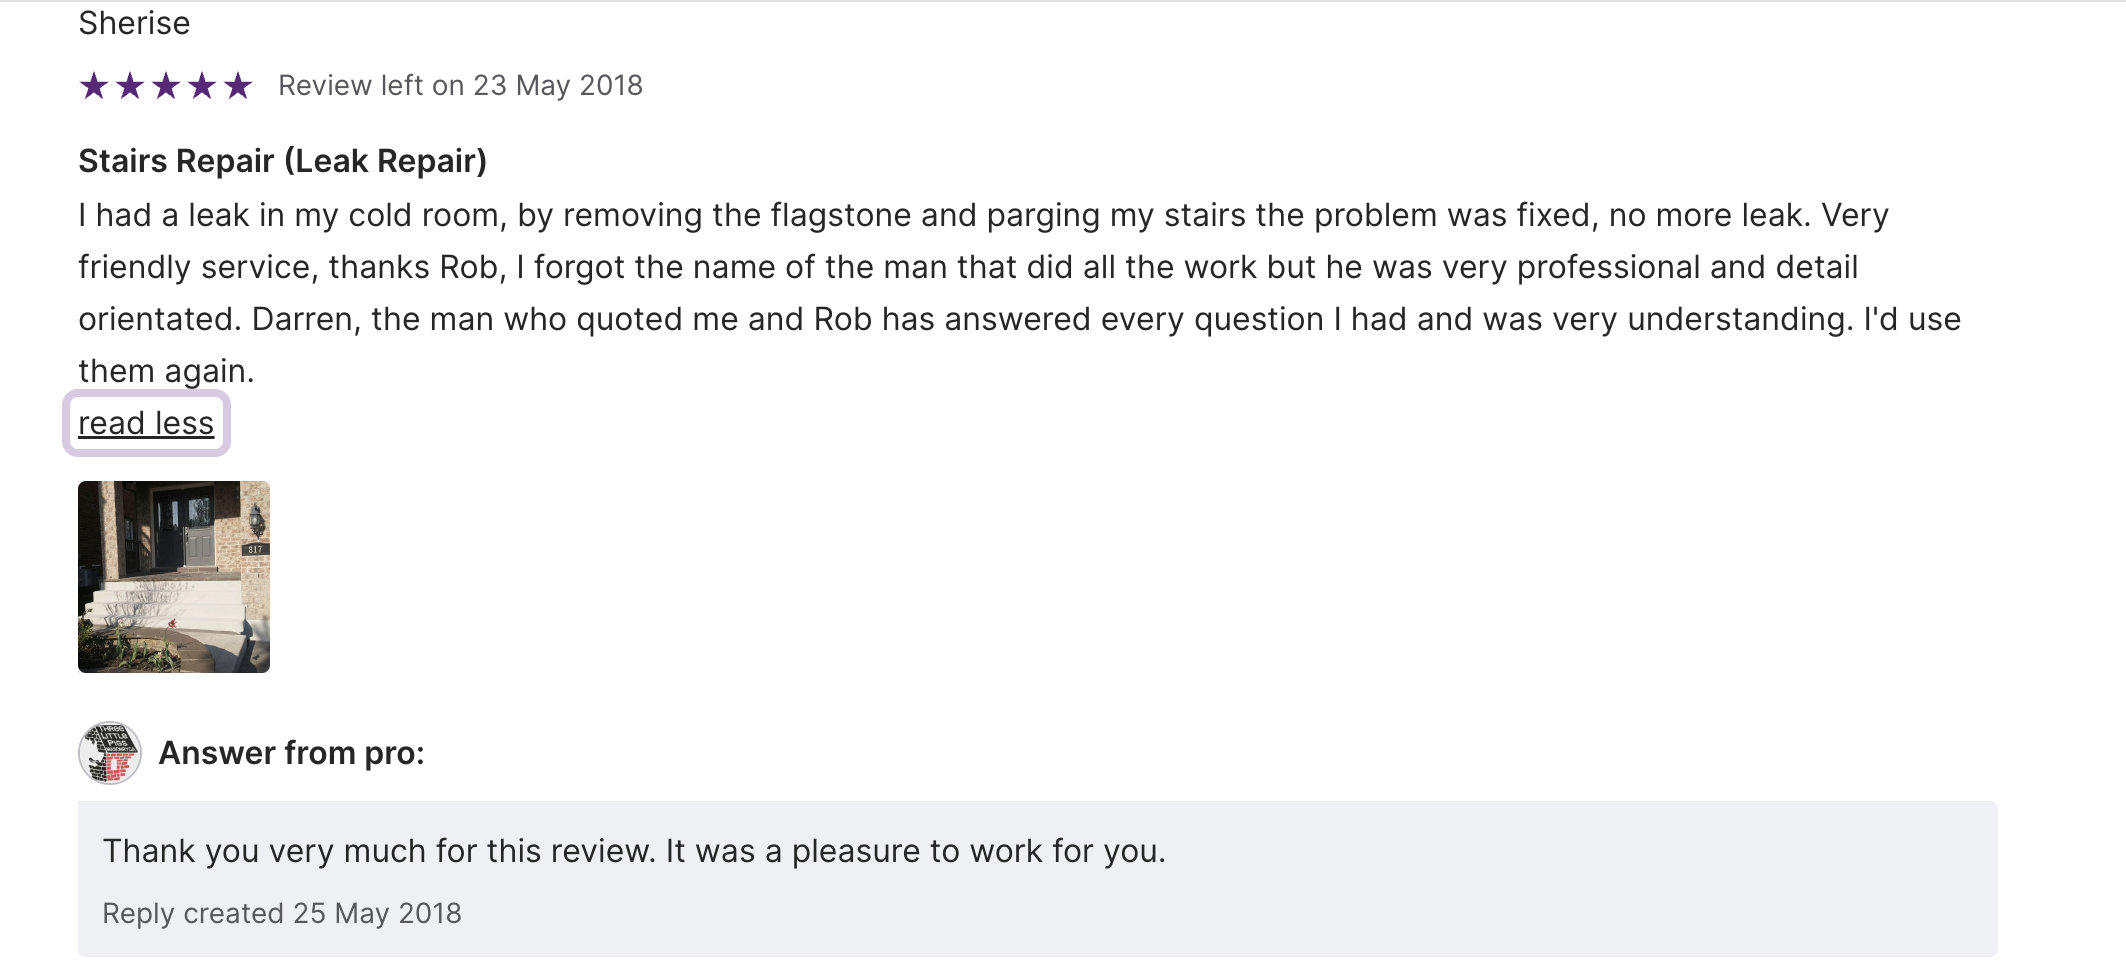Screen dimensions: 2126x976
Task: Click the words them again ending the review
Action: coord(166,371)
